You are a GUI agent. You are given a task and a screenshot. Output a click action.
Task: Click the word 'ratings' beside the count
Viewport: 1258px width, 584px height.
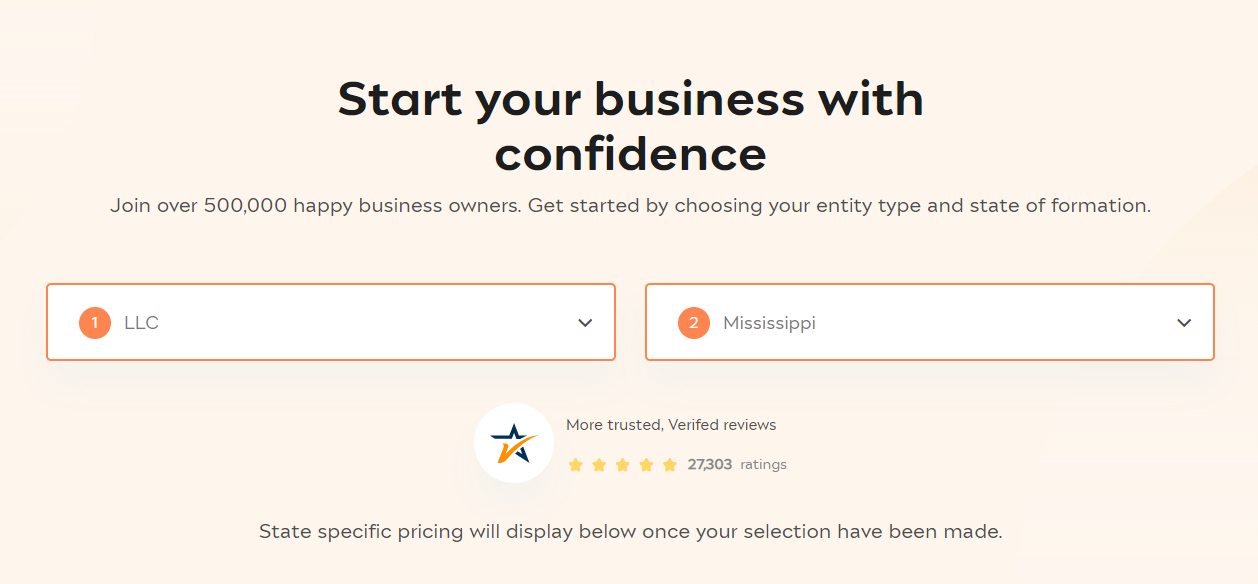click(x=764, y=465)
